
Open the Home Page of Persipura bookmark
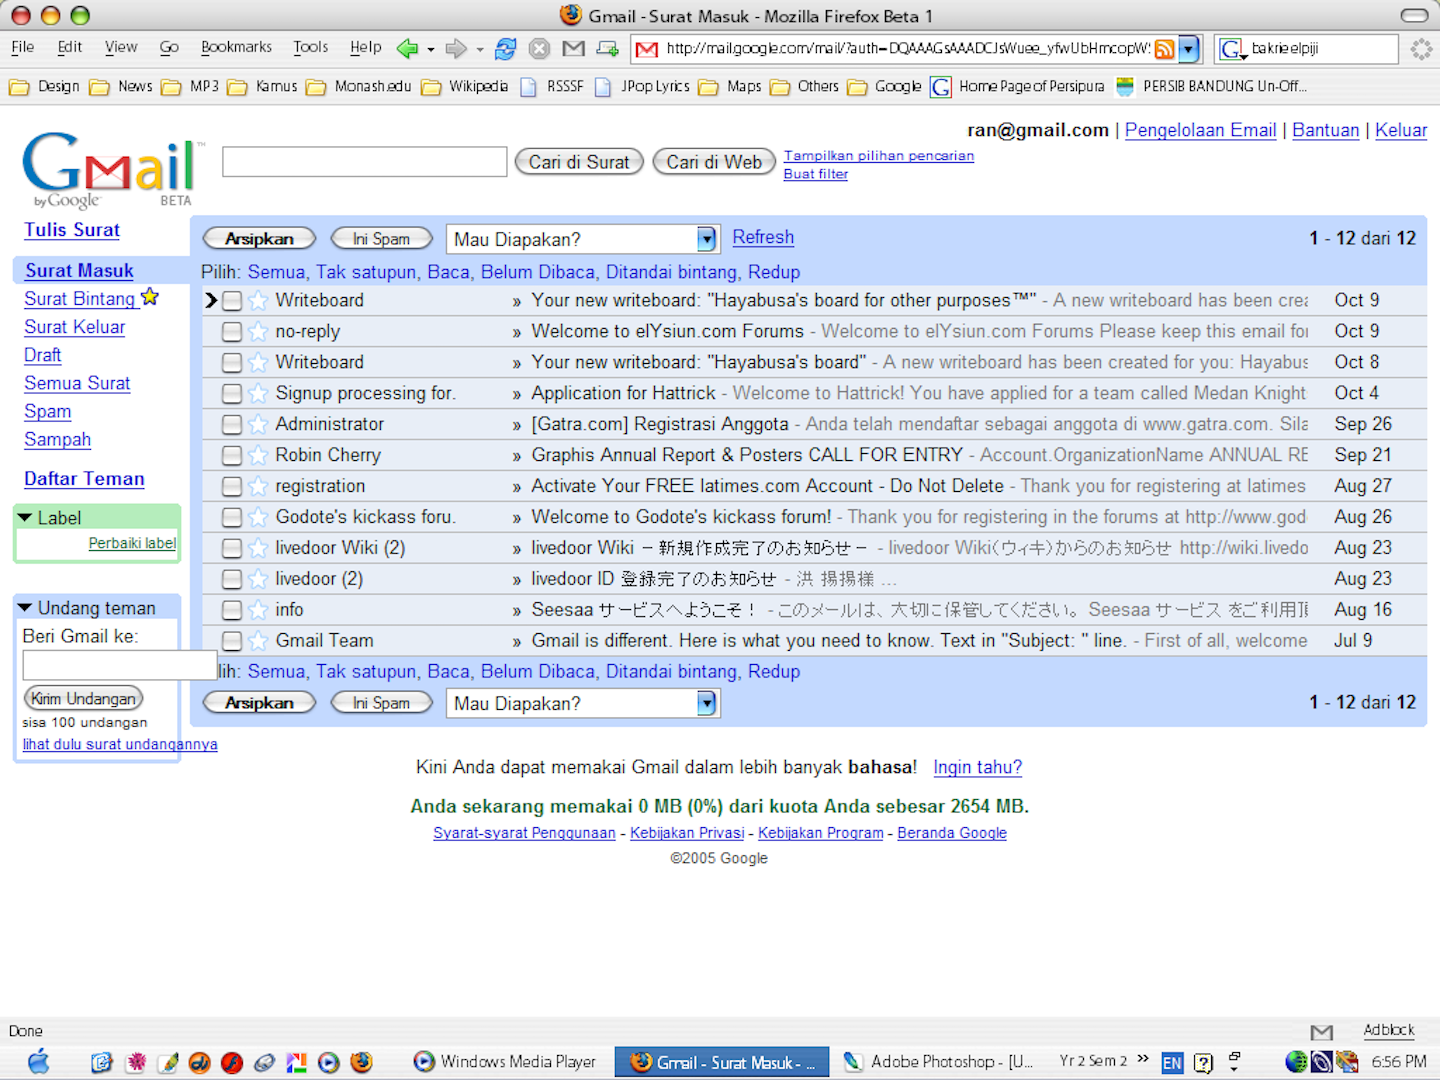[1018, 87]
